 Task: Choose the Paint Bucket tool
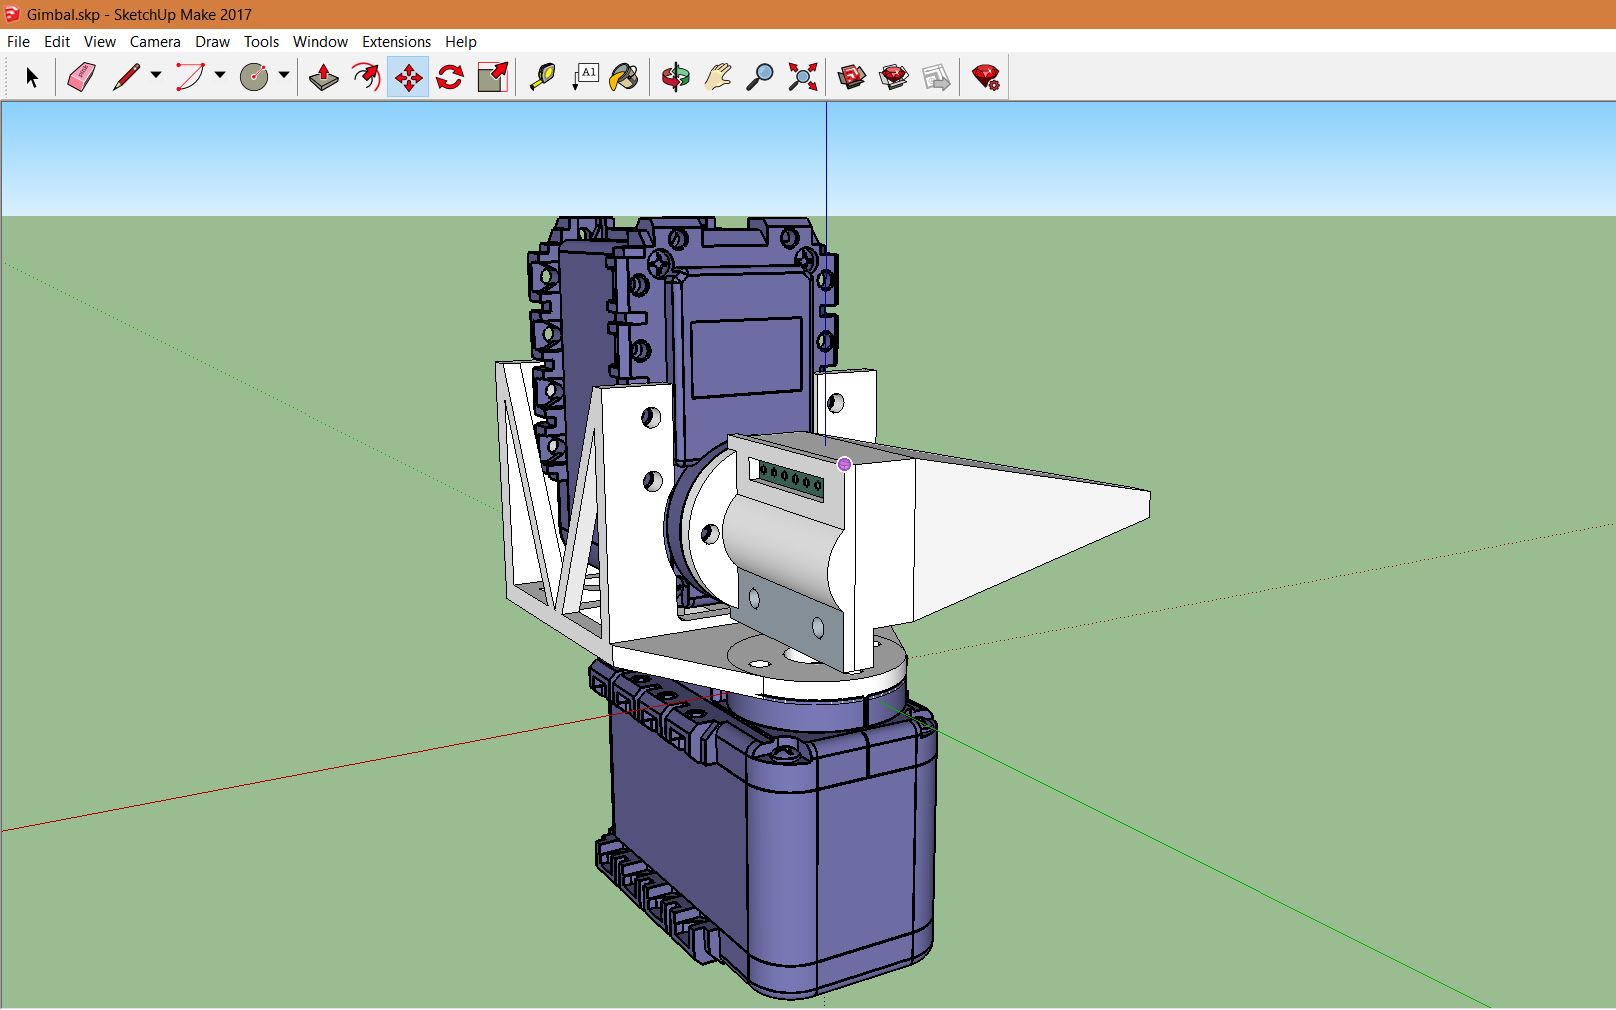click(624, 77)
